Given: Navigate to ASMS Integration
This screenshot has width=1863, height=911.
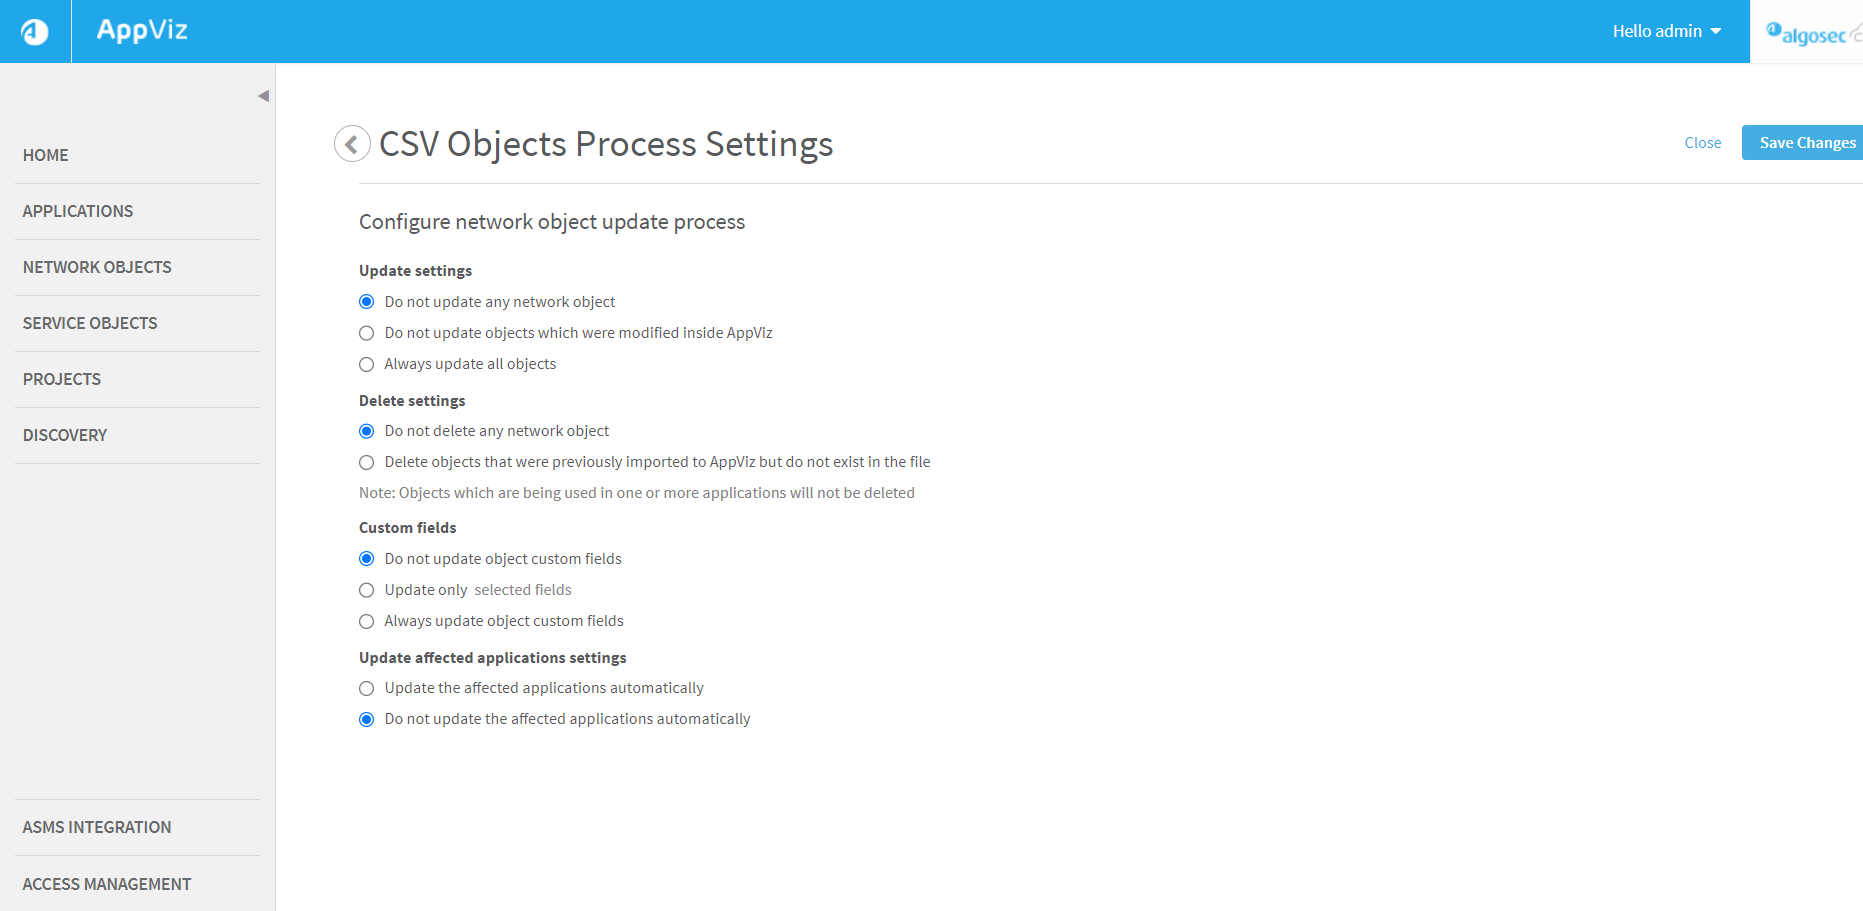Looking at the screenshot, I should coord(97,827).
